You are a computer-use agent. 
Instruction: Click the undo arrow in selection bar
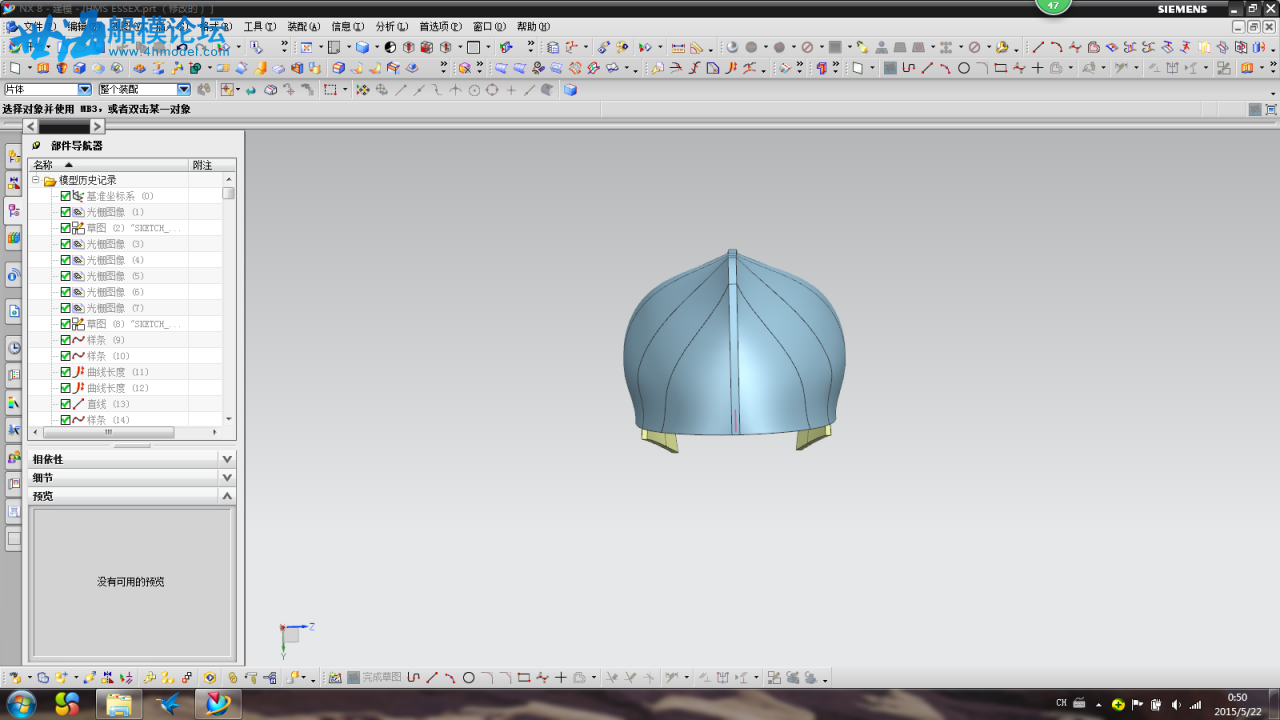[250, 90]
